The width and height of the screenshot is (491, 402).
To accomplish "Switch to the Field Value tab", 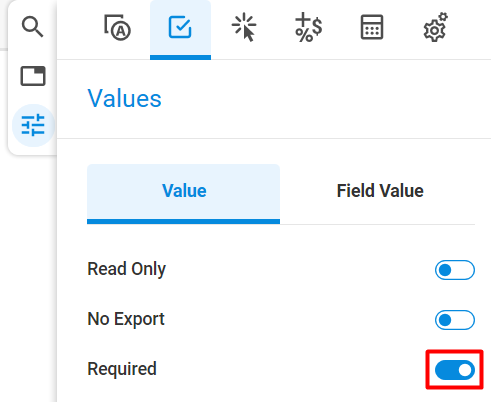I will click(x=380, y=191).
